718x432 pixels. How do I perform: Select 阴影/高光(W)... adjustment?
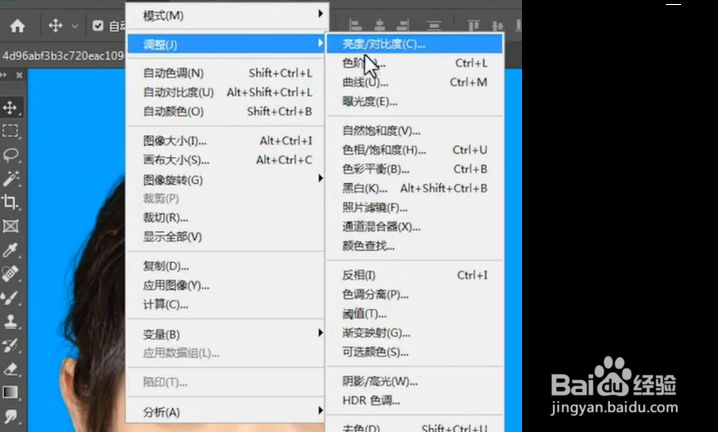tap(414, 381)
